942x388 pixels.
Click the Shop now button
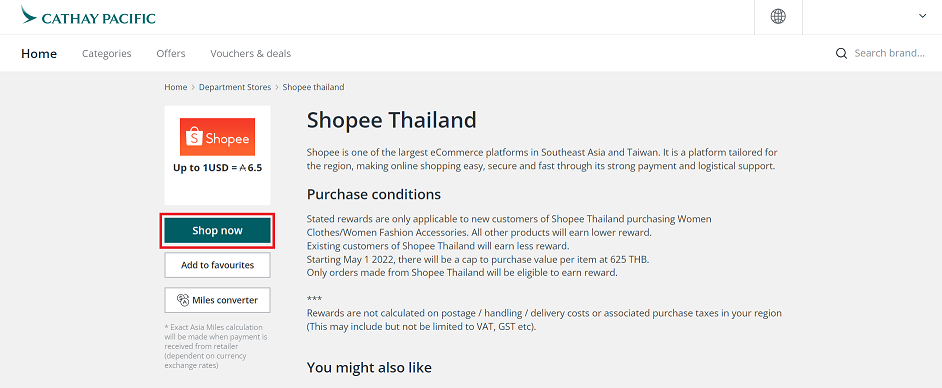tap(217, 231)
